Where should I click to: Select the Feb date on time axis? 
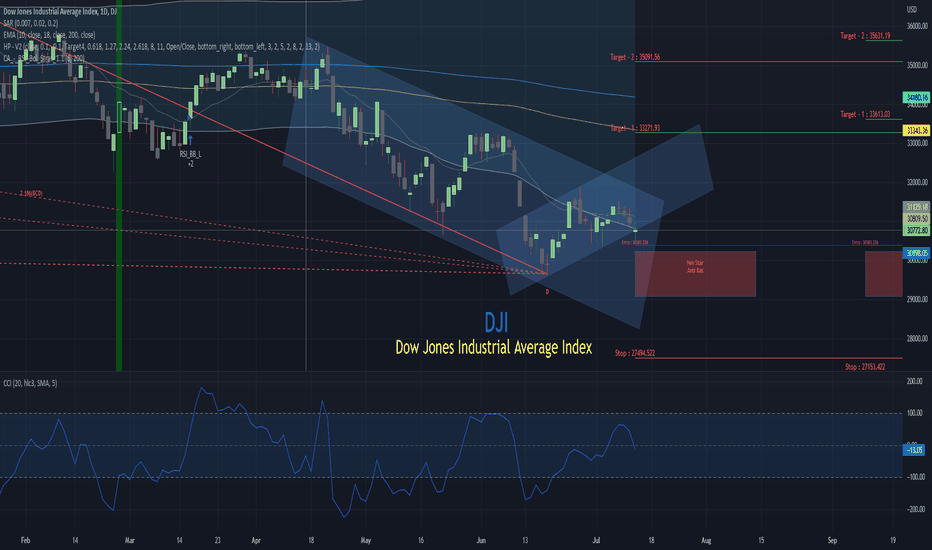pos(25,540)
